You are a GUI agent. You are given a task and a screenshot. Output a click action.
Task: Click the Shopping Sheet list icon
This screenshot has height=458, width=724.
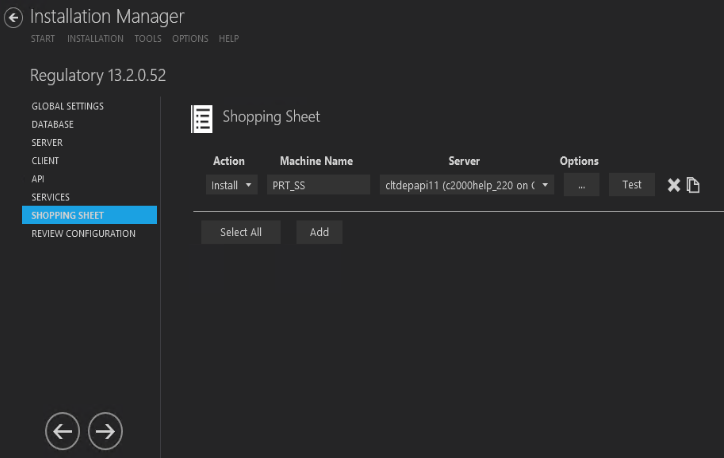click(x=202, y=119)
